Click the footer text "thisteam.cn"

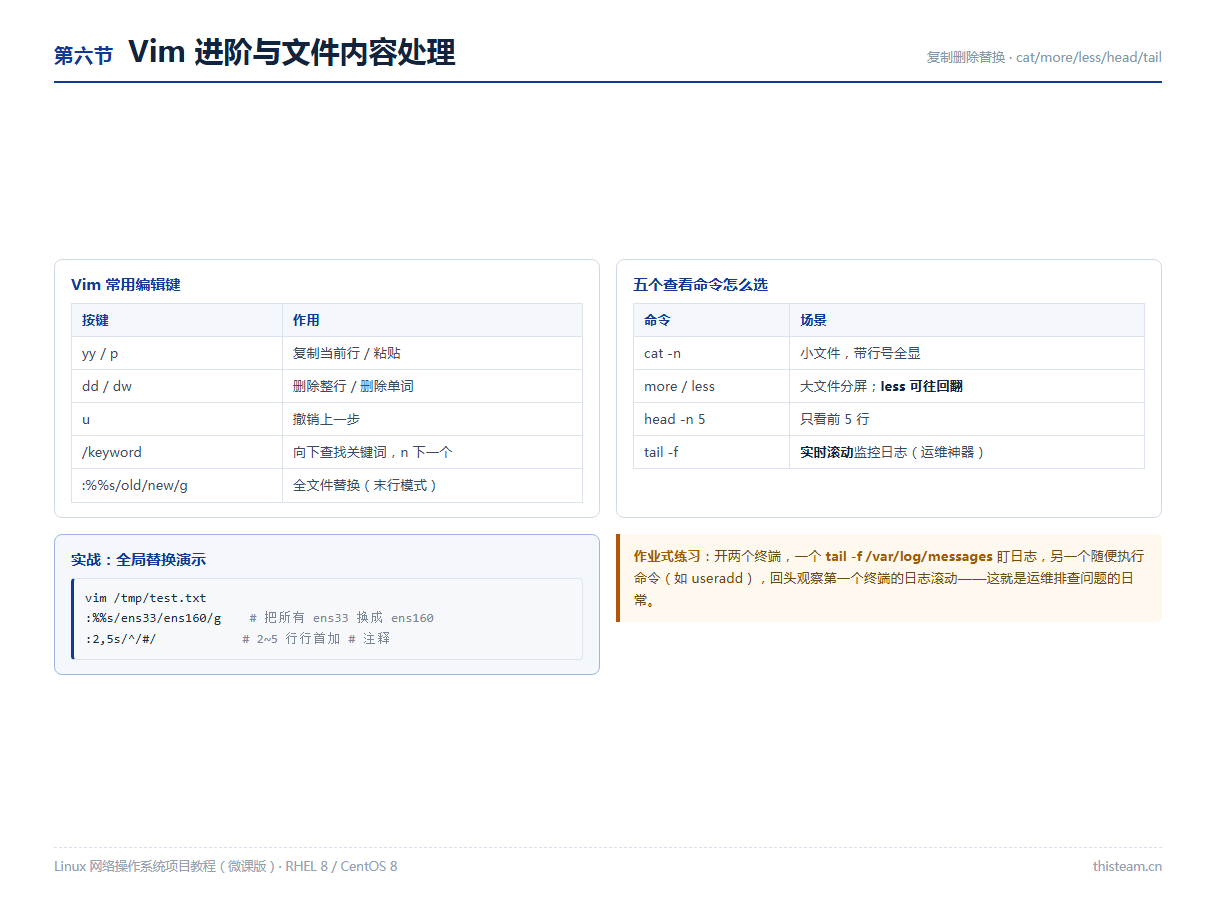click(1127, 866)
